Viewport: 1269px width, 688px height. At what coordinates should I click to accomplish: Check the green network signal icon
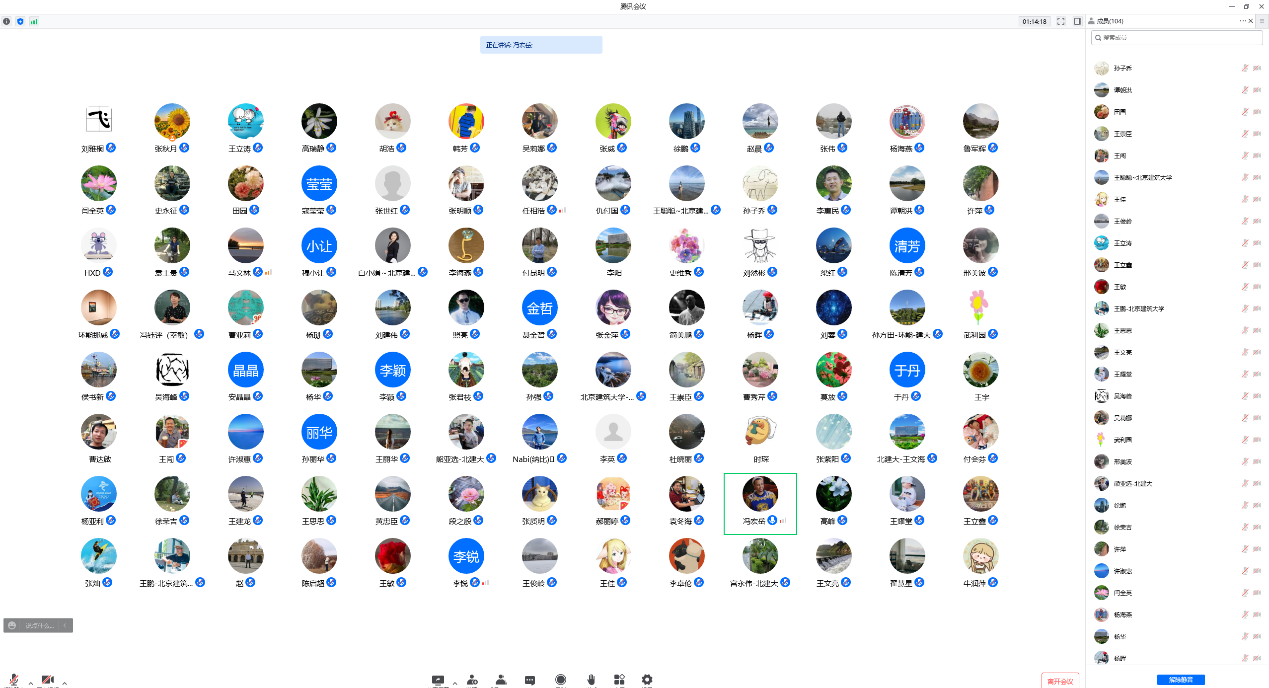pyautogui.click(x=34, y=21)
